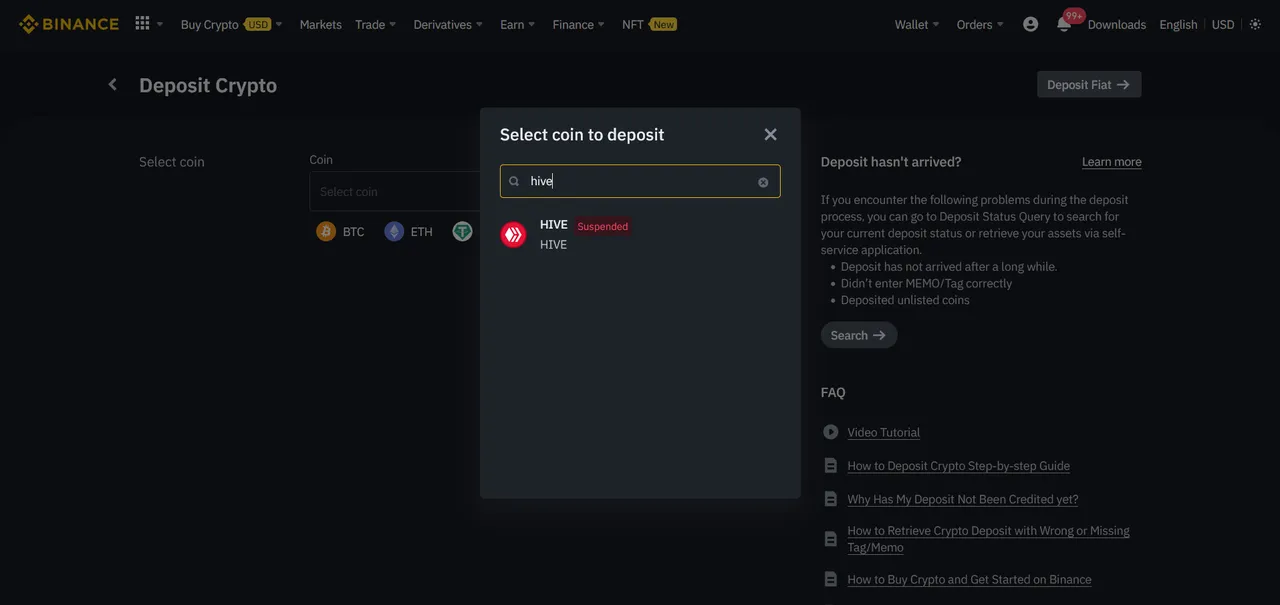Open the Learn more link
The image size is (1280, 605).
coord(1111,162)
